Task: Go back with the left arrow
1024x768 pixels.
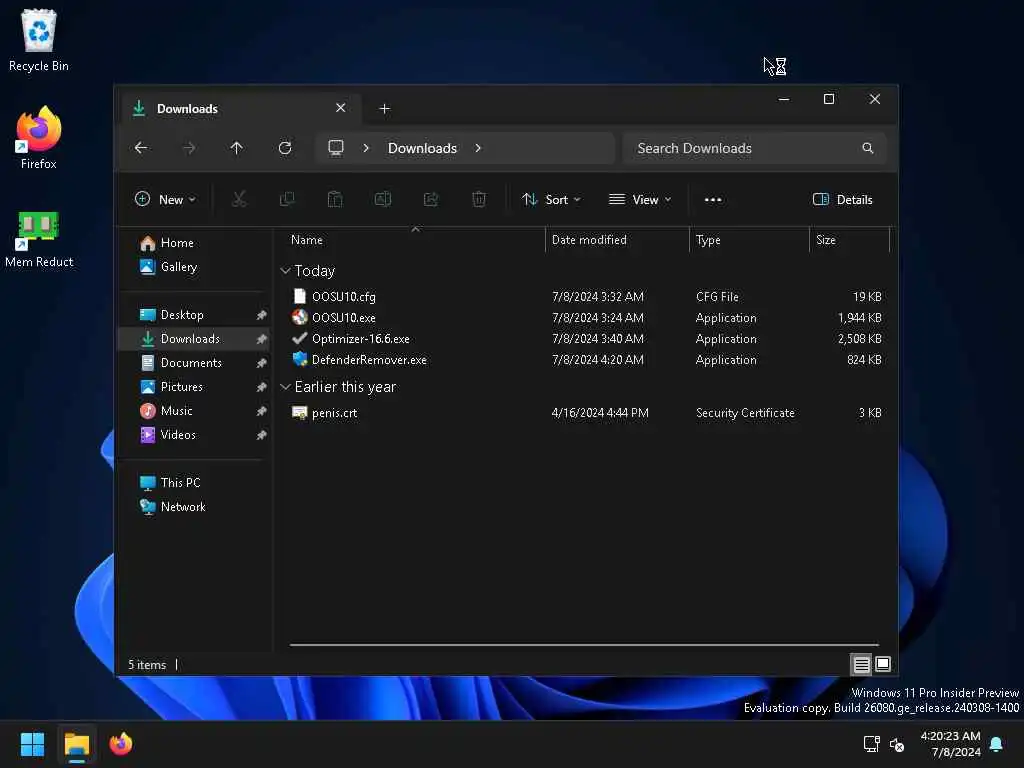Action: tap(141, 148)
